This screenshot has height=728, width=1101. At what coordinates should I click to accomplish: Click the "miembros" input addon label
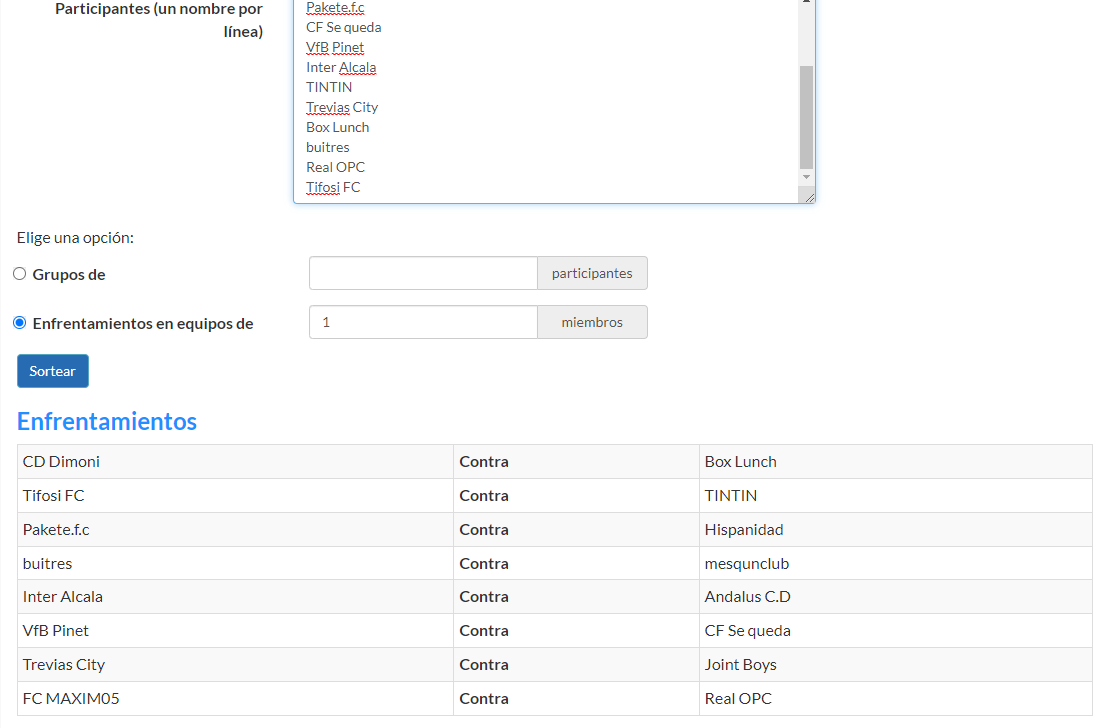[592, 322]
